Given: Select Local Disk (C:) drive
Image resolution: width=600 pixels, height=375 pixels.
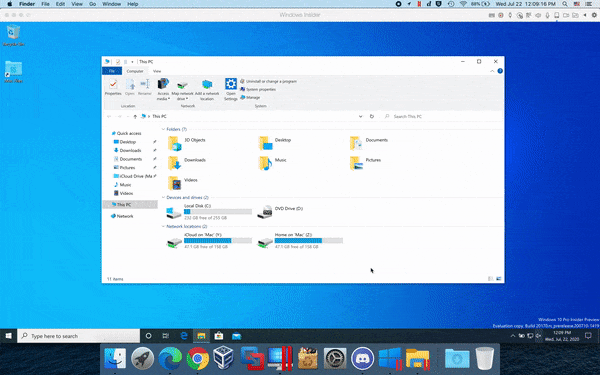Looking at the screenshot, I should pyautogui.click(x=209, y=212).
